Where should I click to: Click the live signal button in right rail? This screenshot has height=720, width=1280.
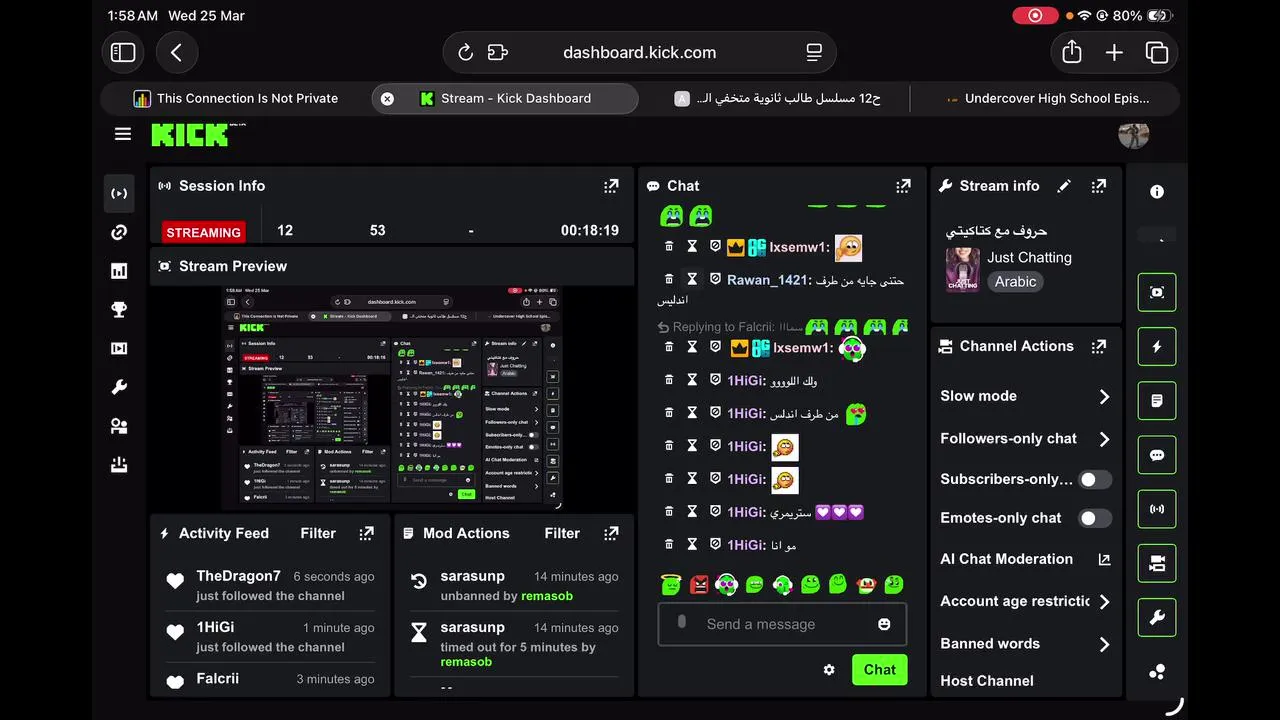(1157, 509)
